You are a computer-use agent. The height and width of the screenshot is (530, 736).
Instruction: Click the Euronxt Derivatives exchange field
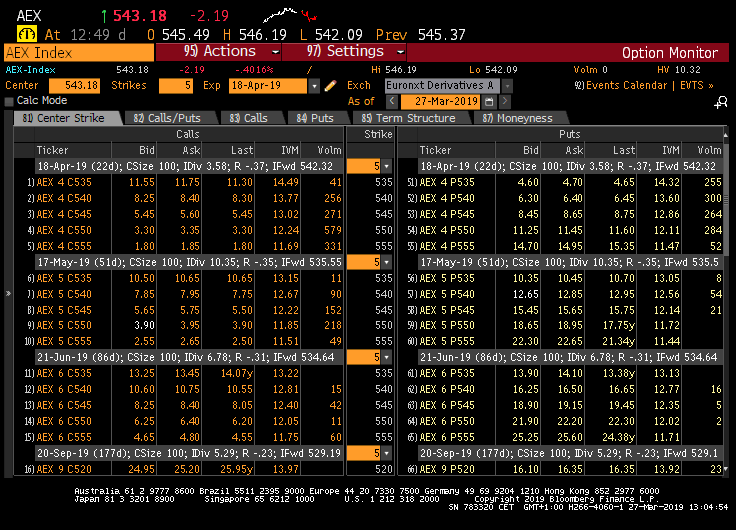443,86
